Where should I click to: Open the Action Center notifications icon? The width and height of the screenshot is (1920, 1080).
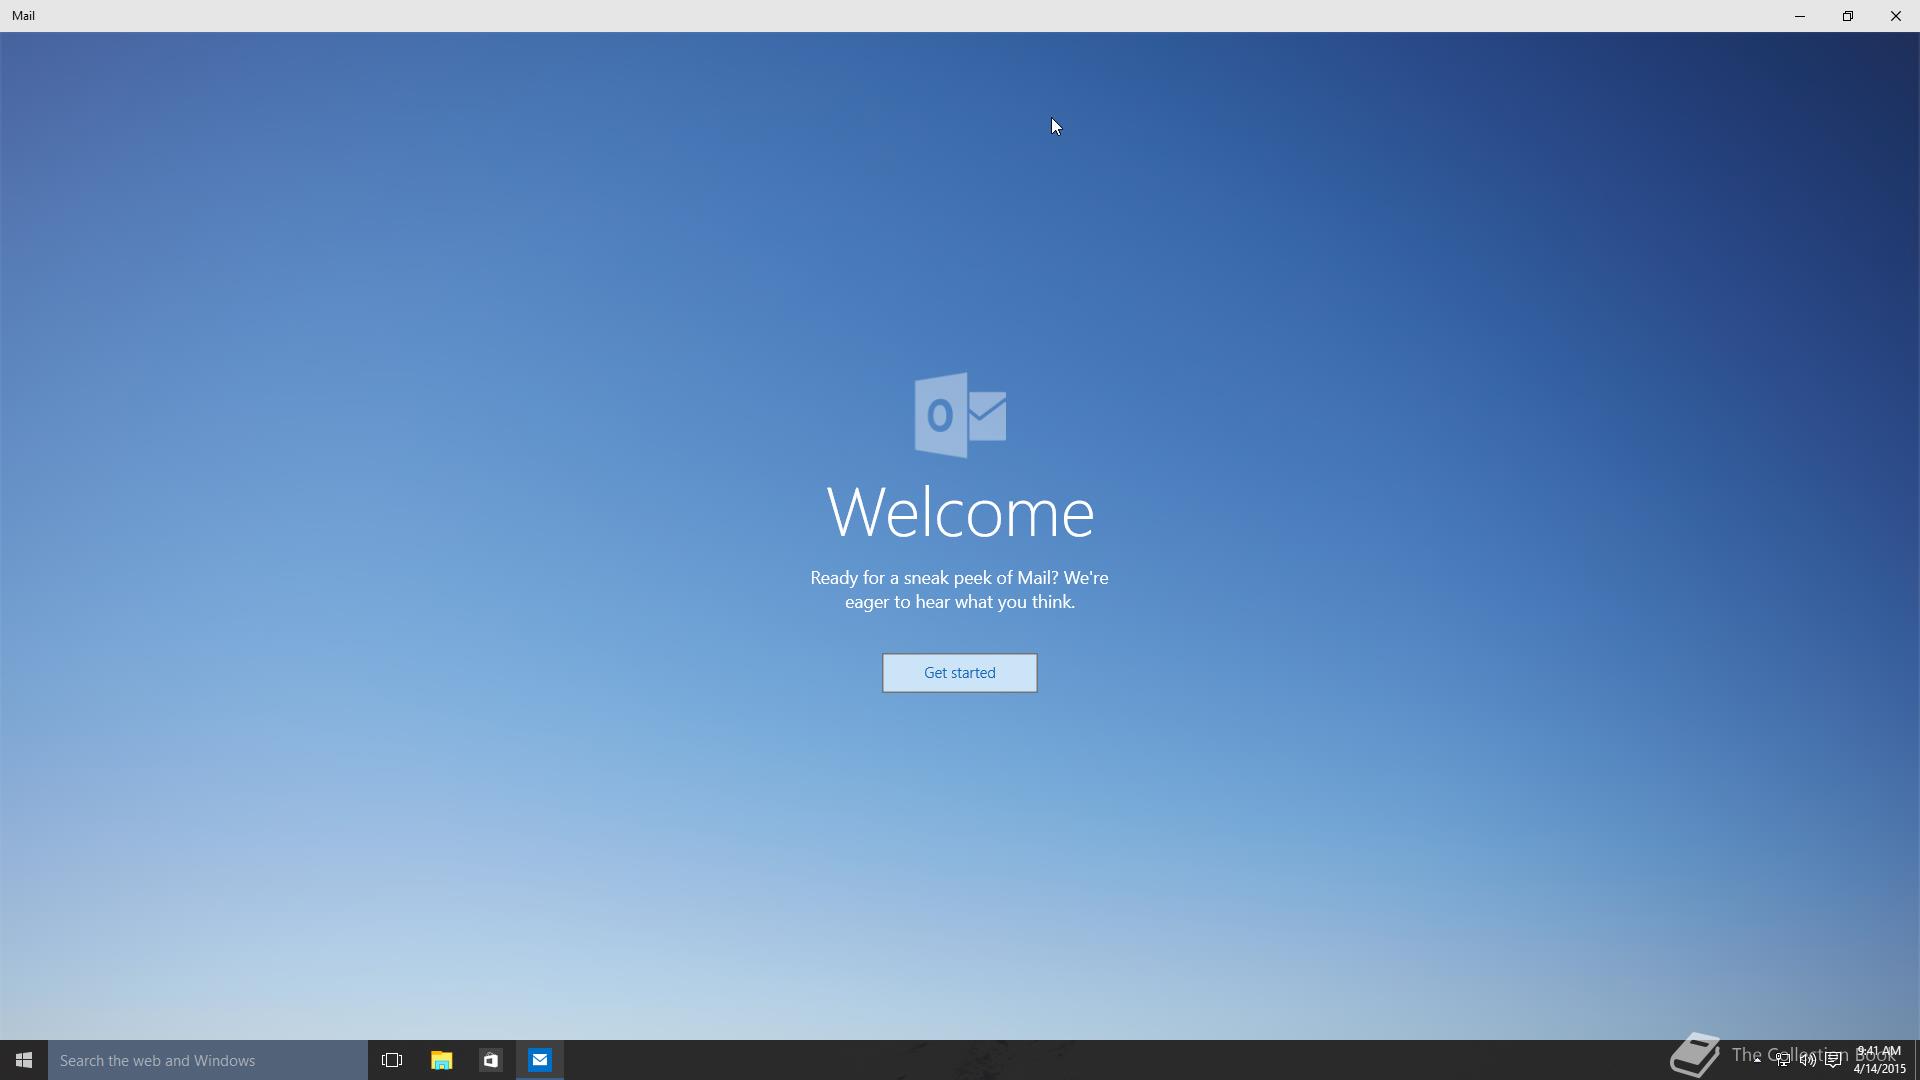click(x=1833, y=1060)
